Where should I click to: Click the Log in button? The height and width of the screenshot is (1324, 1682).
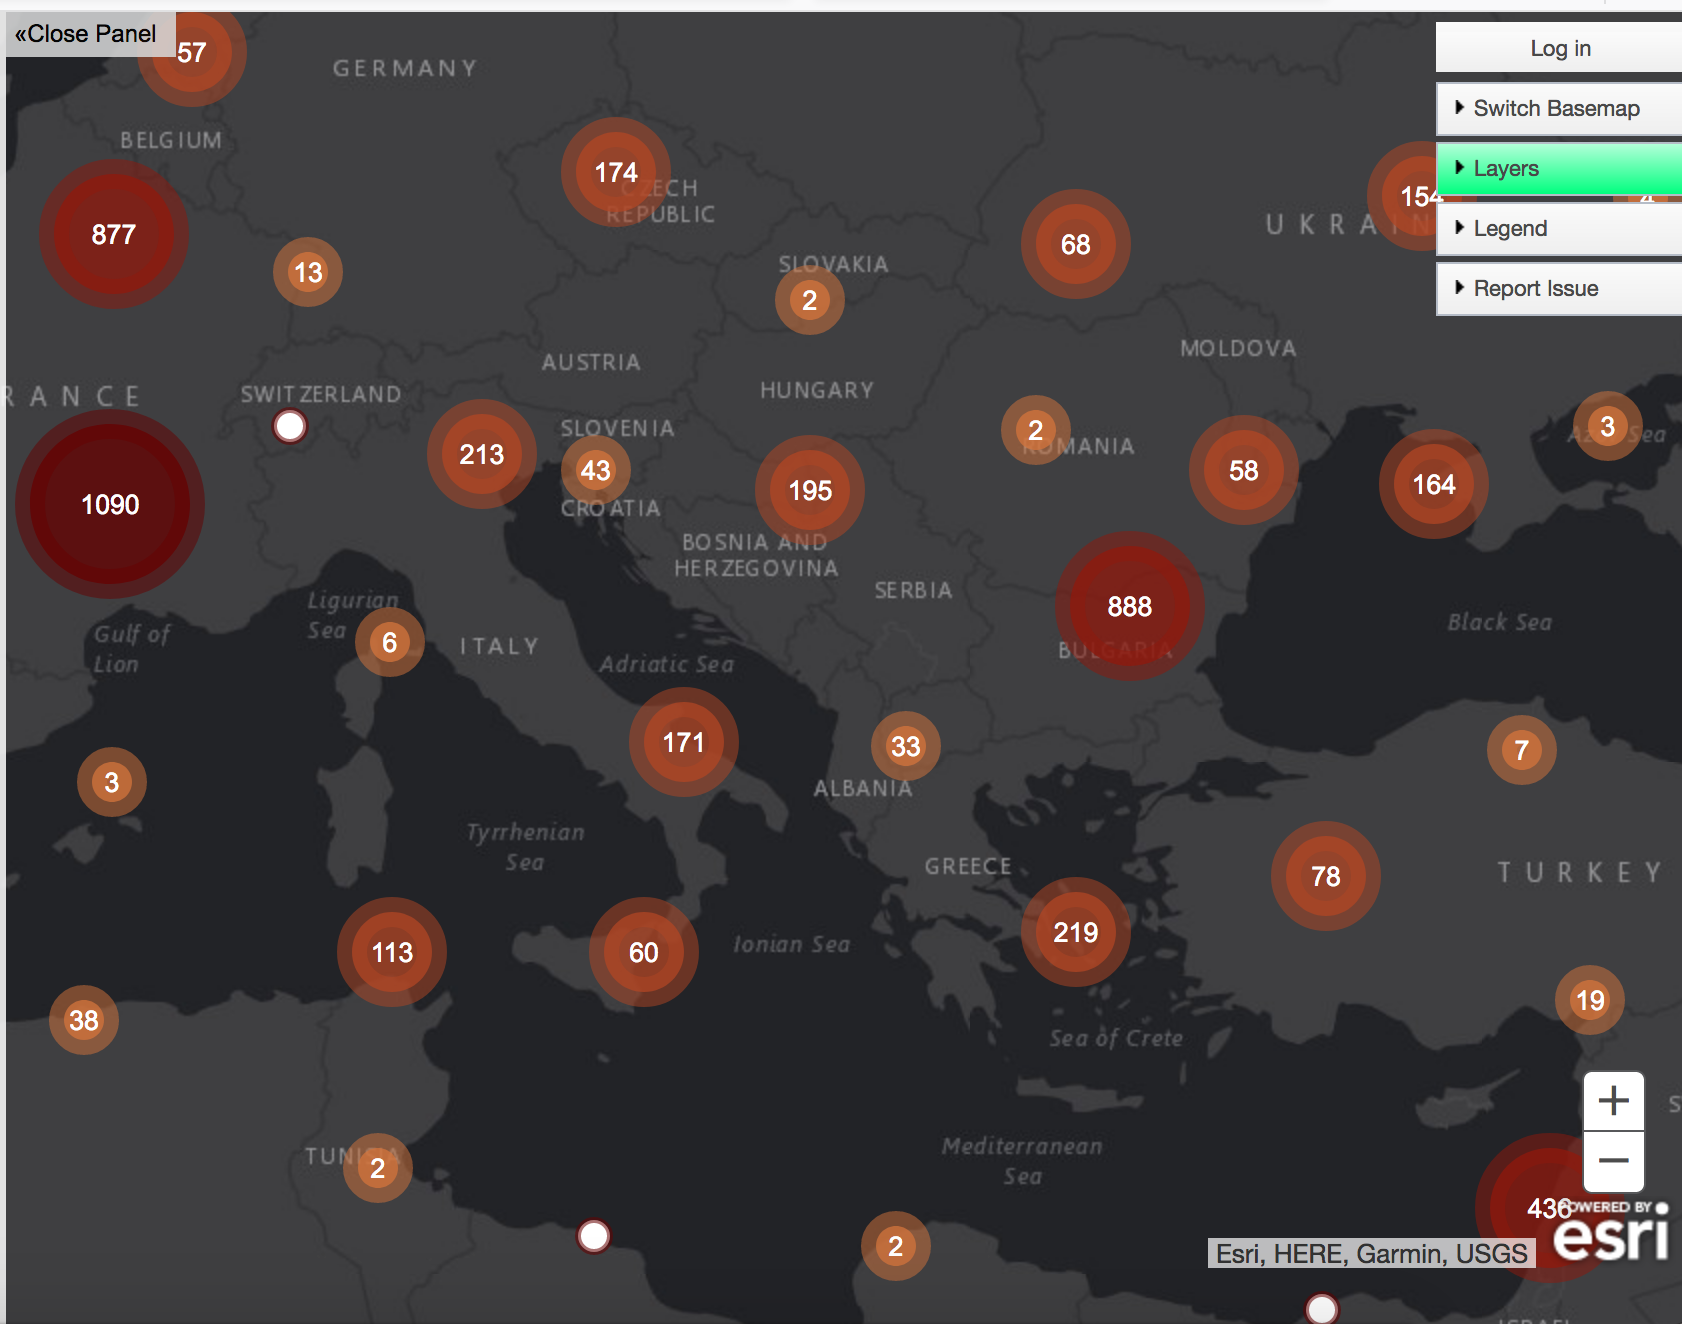(1559, 48)
